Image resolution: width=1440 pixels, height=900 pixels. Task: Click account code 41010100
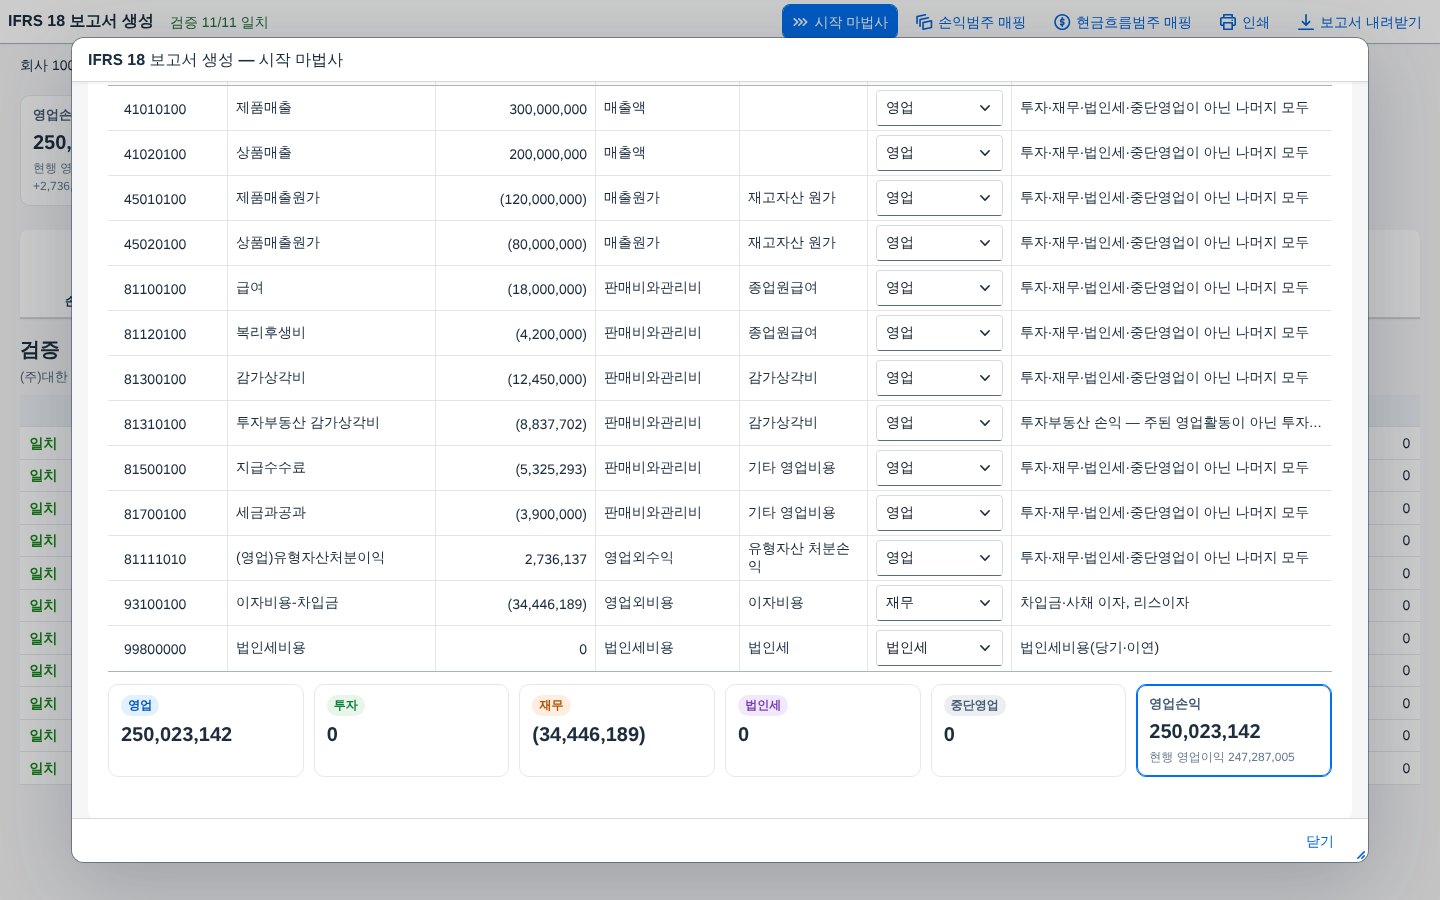pos(155,109)
